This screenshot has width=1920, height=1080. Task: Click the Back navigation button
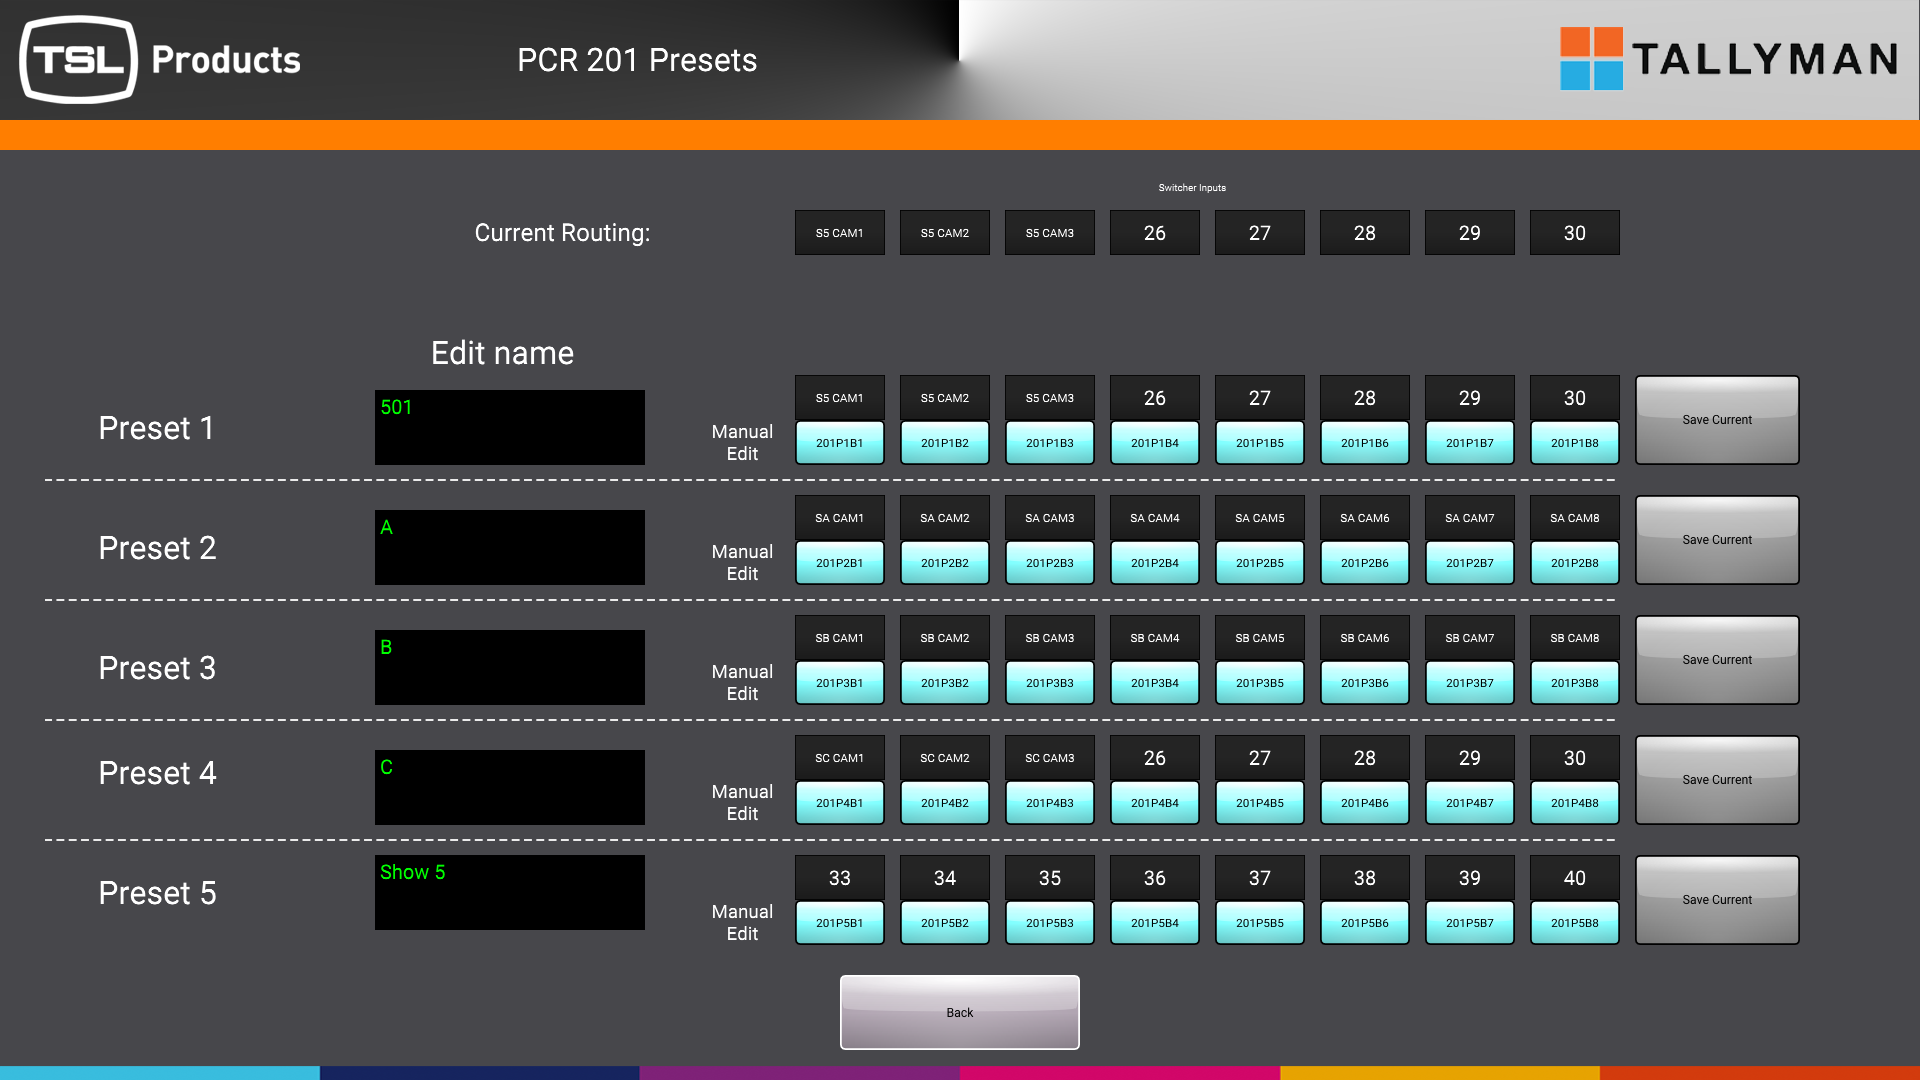pos(959,1011)
